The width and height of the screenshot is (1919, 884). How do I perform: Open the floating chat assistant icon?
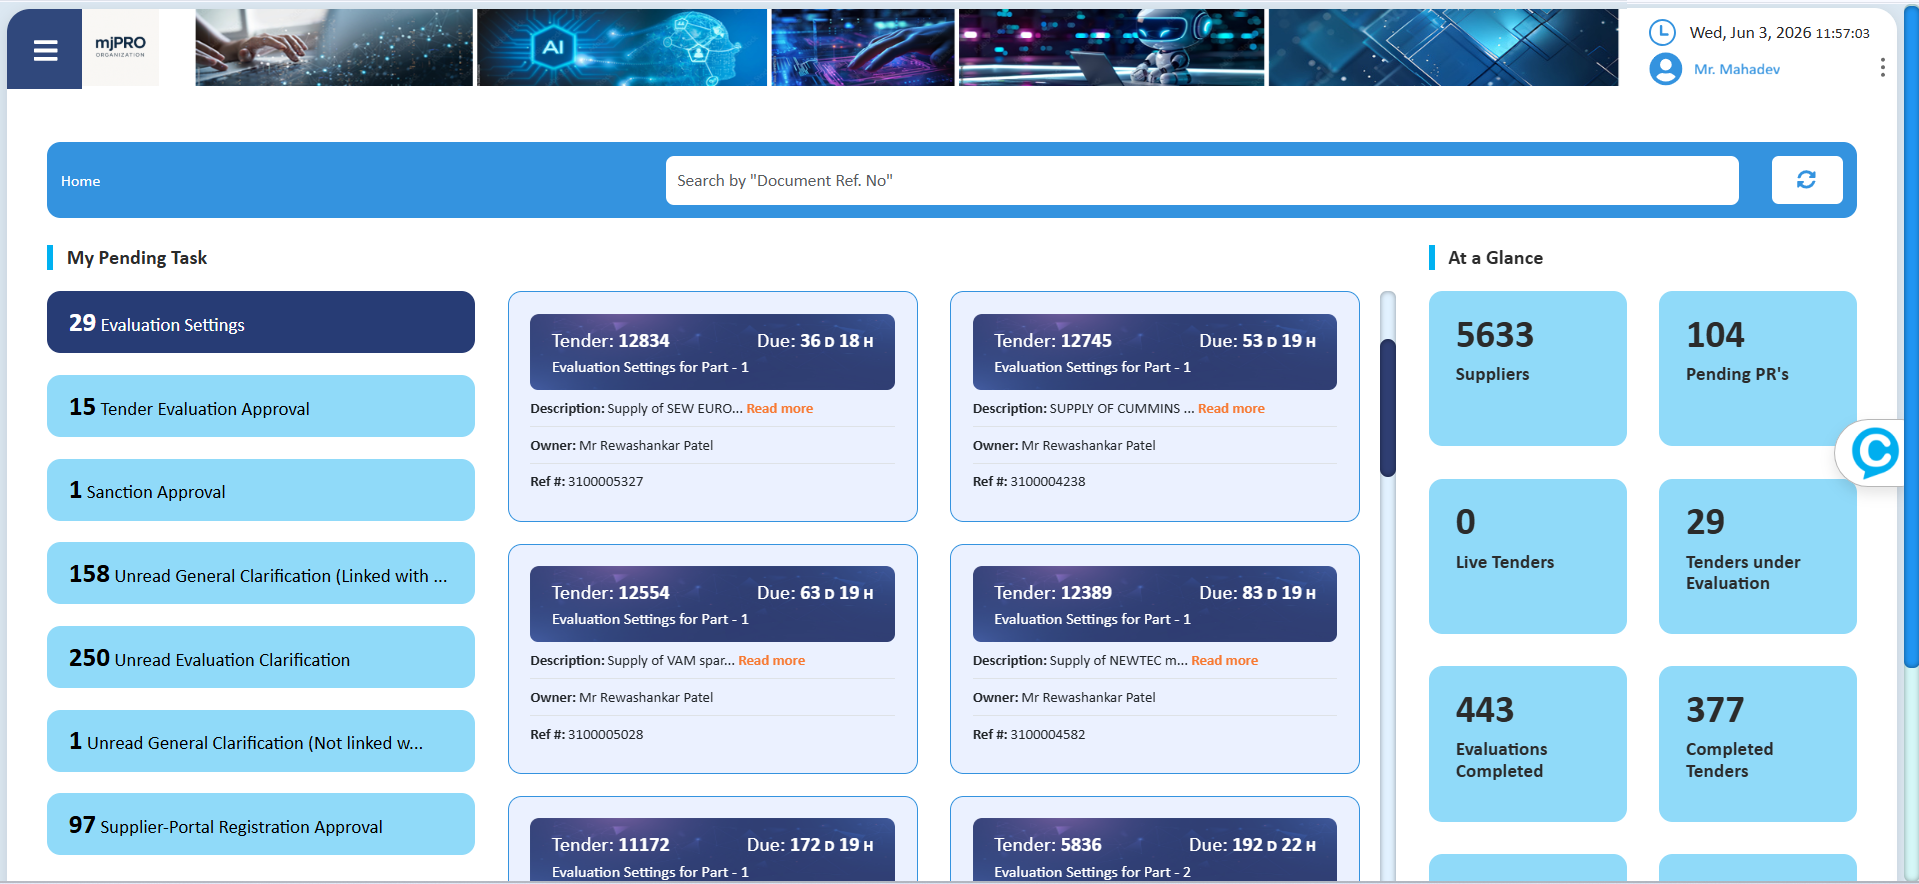1873,452
